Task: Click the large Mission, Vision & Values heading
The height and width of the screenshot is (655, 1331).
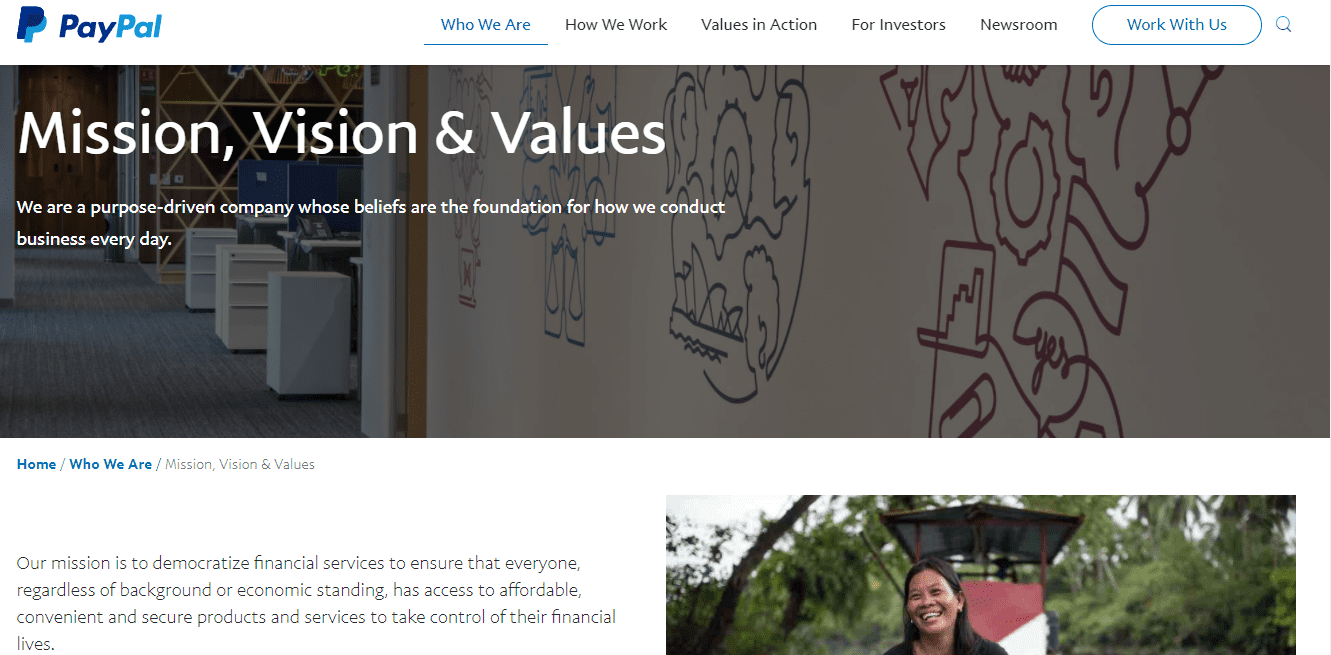Action: 341,133
